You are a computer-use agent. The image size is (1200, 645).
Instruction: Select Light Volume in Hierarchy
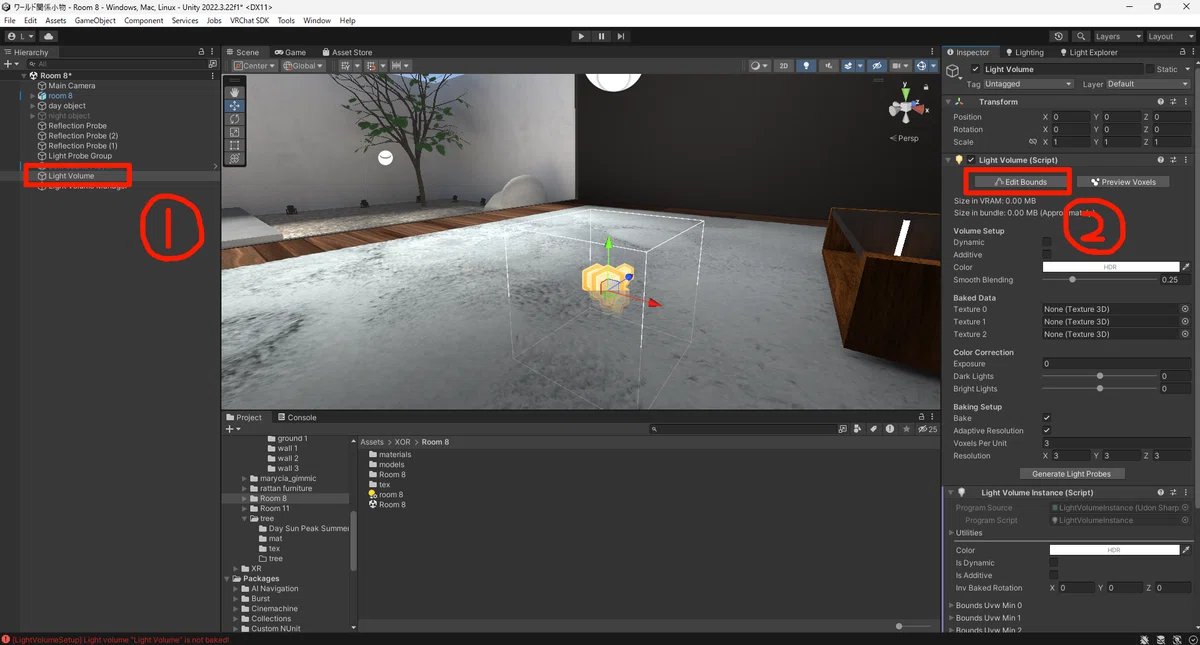tap(71, 176)
